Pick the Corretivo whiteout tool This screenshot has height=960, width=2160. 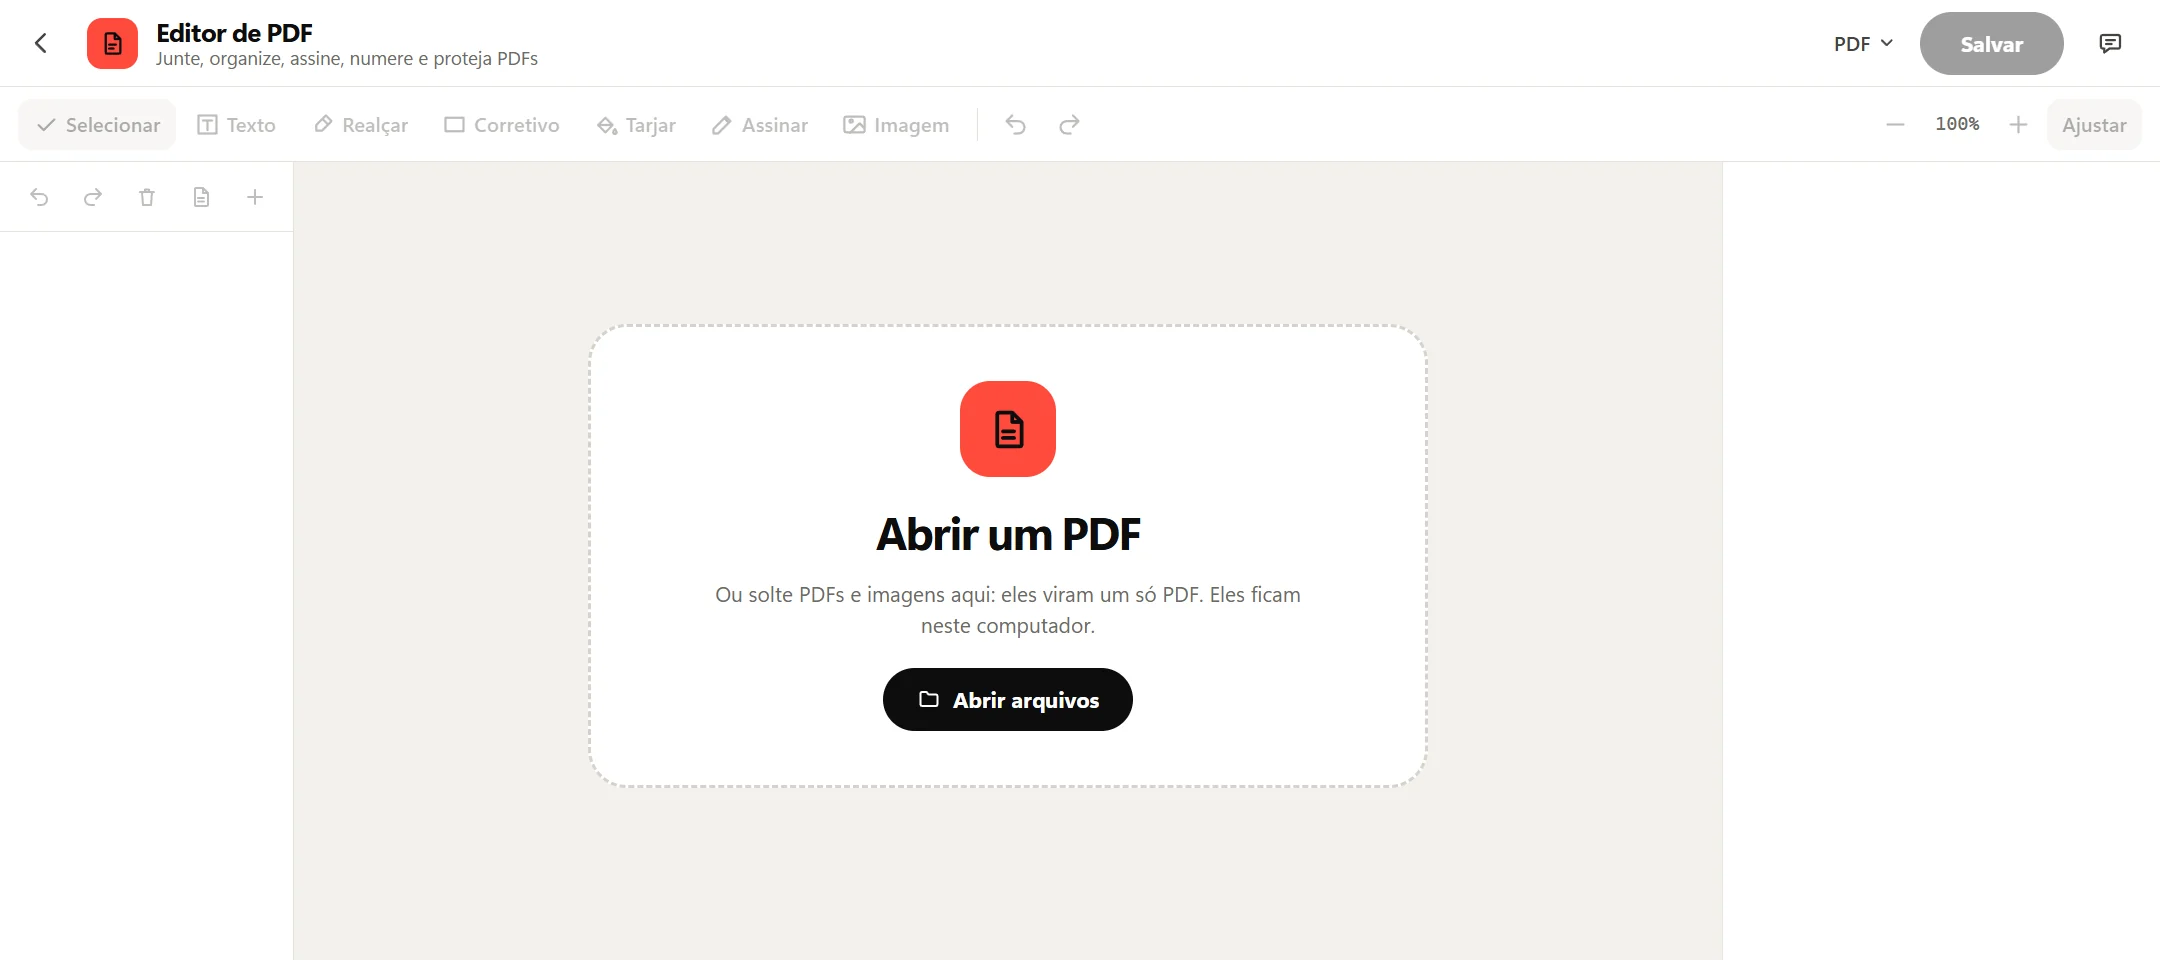502,125
